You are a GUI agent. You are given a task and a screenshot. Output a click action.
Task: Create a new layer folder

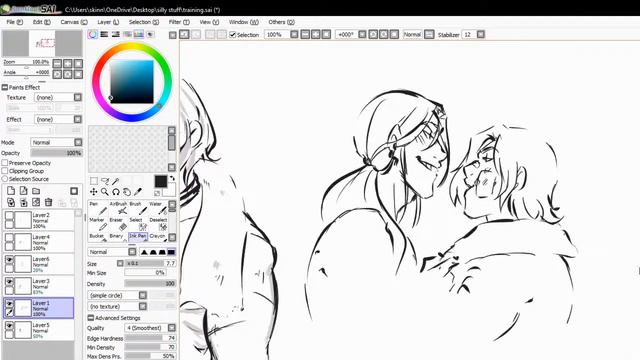[36, 191]
